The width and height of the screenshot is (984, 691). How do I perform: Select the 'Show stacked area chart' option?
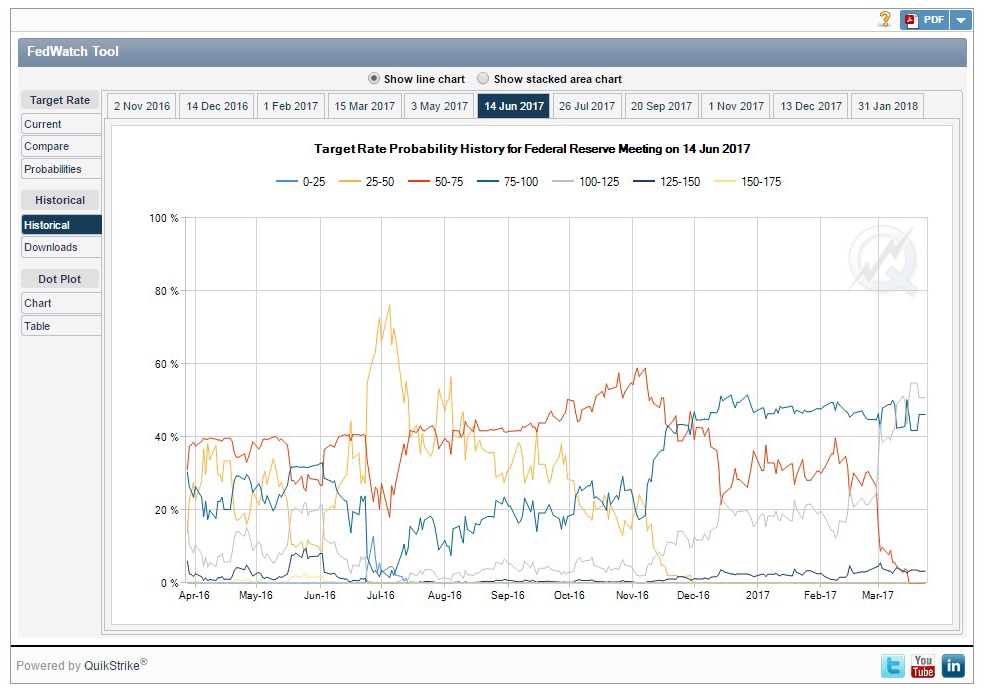(484, 78)
